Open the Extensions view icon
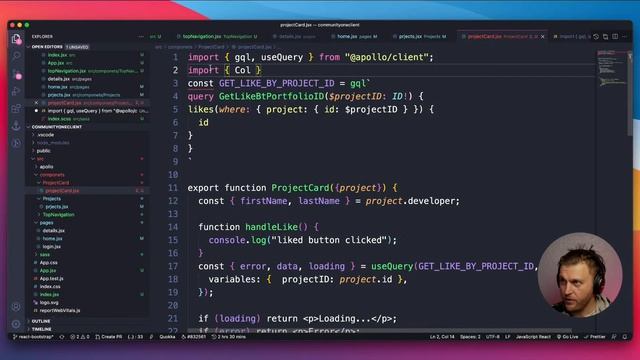The width and height of the screenshot is (640, 360). pyautogui.click(x=16, y=108)
